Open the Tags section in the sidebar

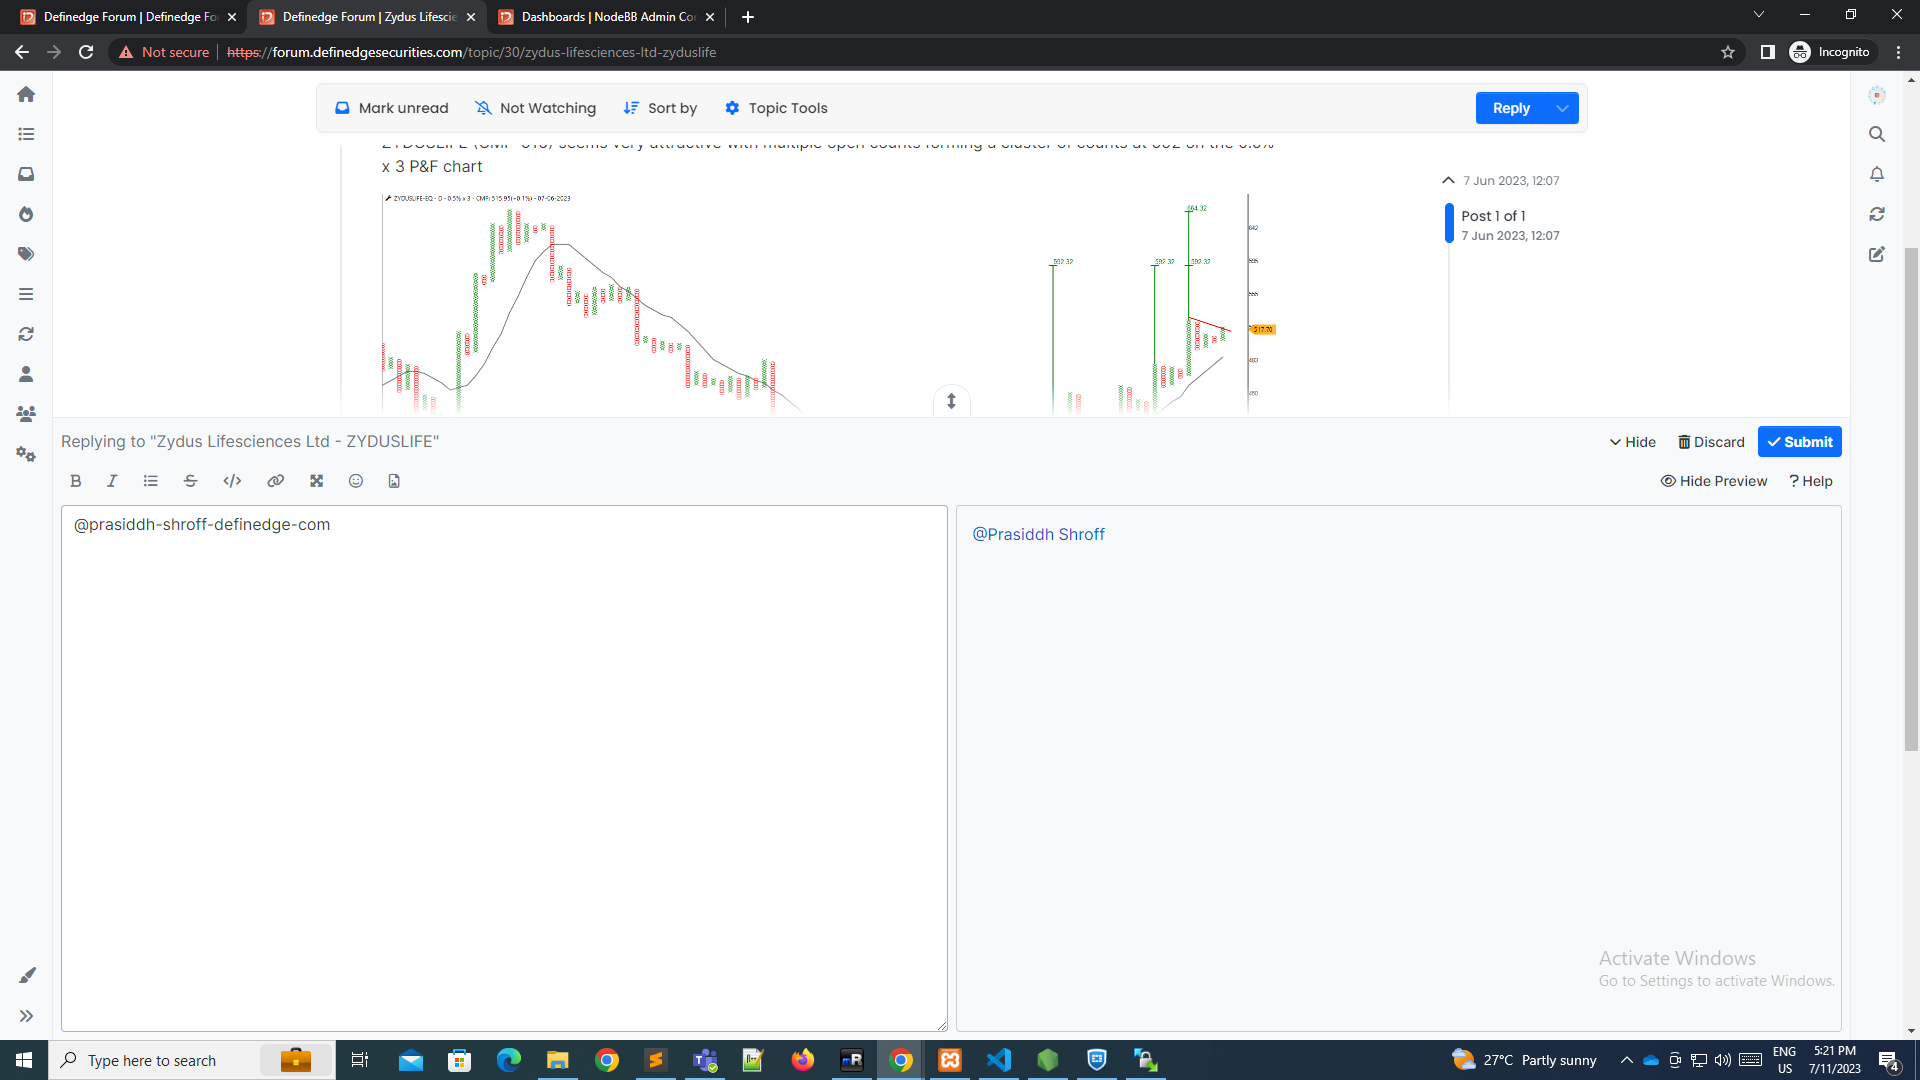[x=26, y=253]
